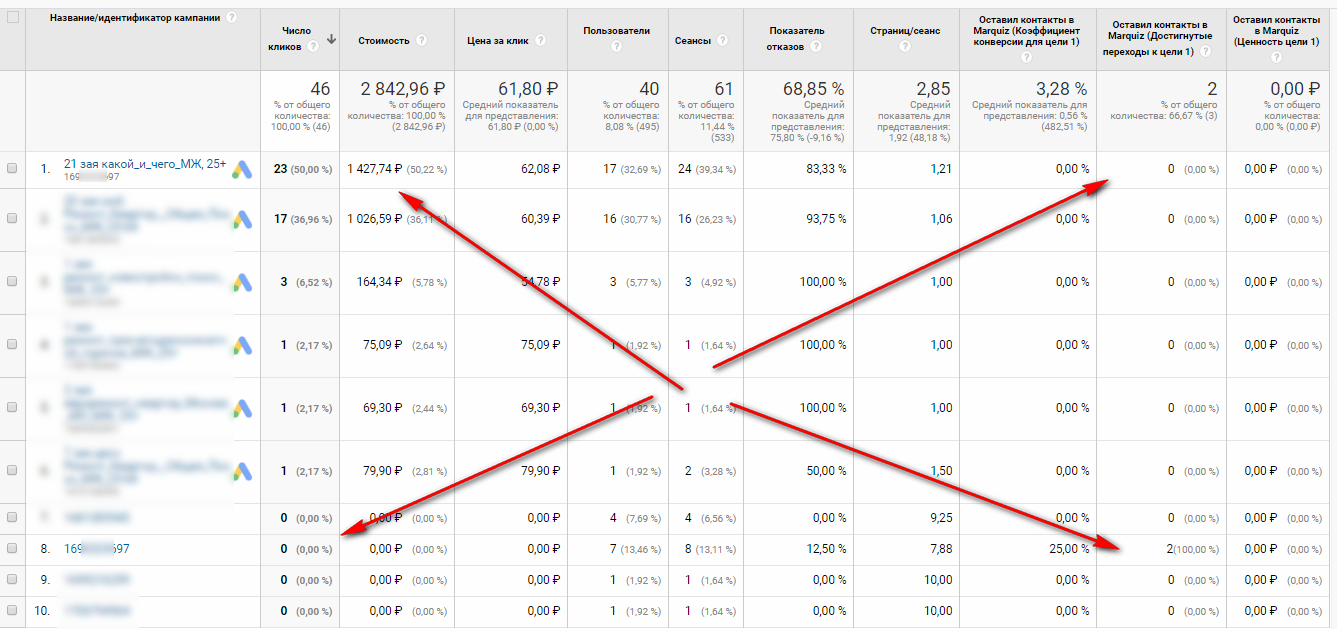Click average cost per click 61,80 ₽
Screen dimensions: 1337x629
pyautogui.click(x=528, y=89)
